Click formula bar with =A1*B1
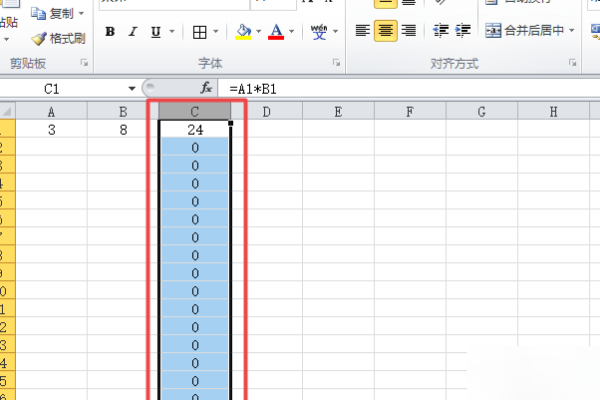This screenshot has width=600, height=400. pos(409,89)
